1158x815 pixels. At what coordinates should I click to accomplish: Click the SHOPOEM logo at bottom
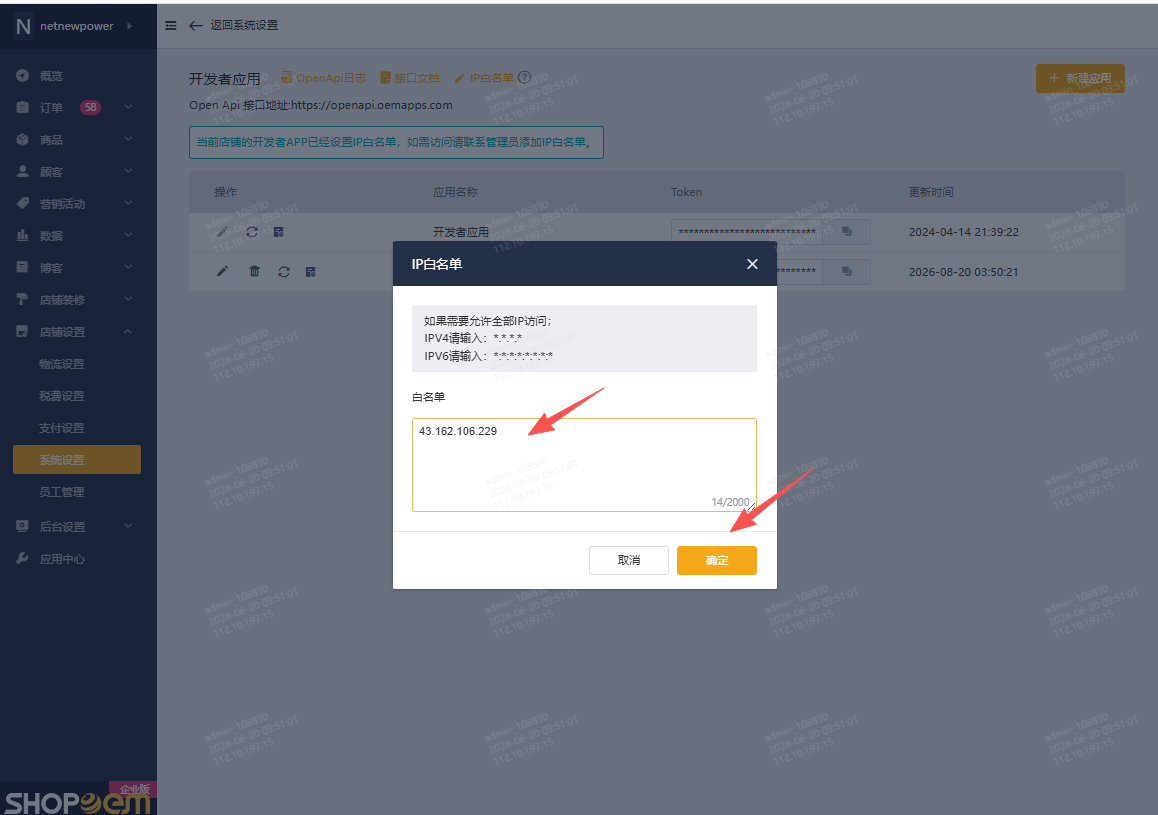pos(78,802)
